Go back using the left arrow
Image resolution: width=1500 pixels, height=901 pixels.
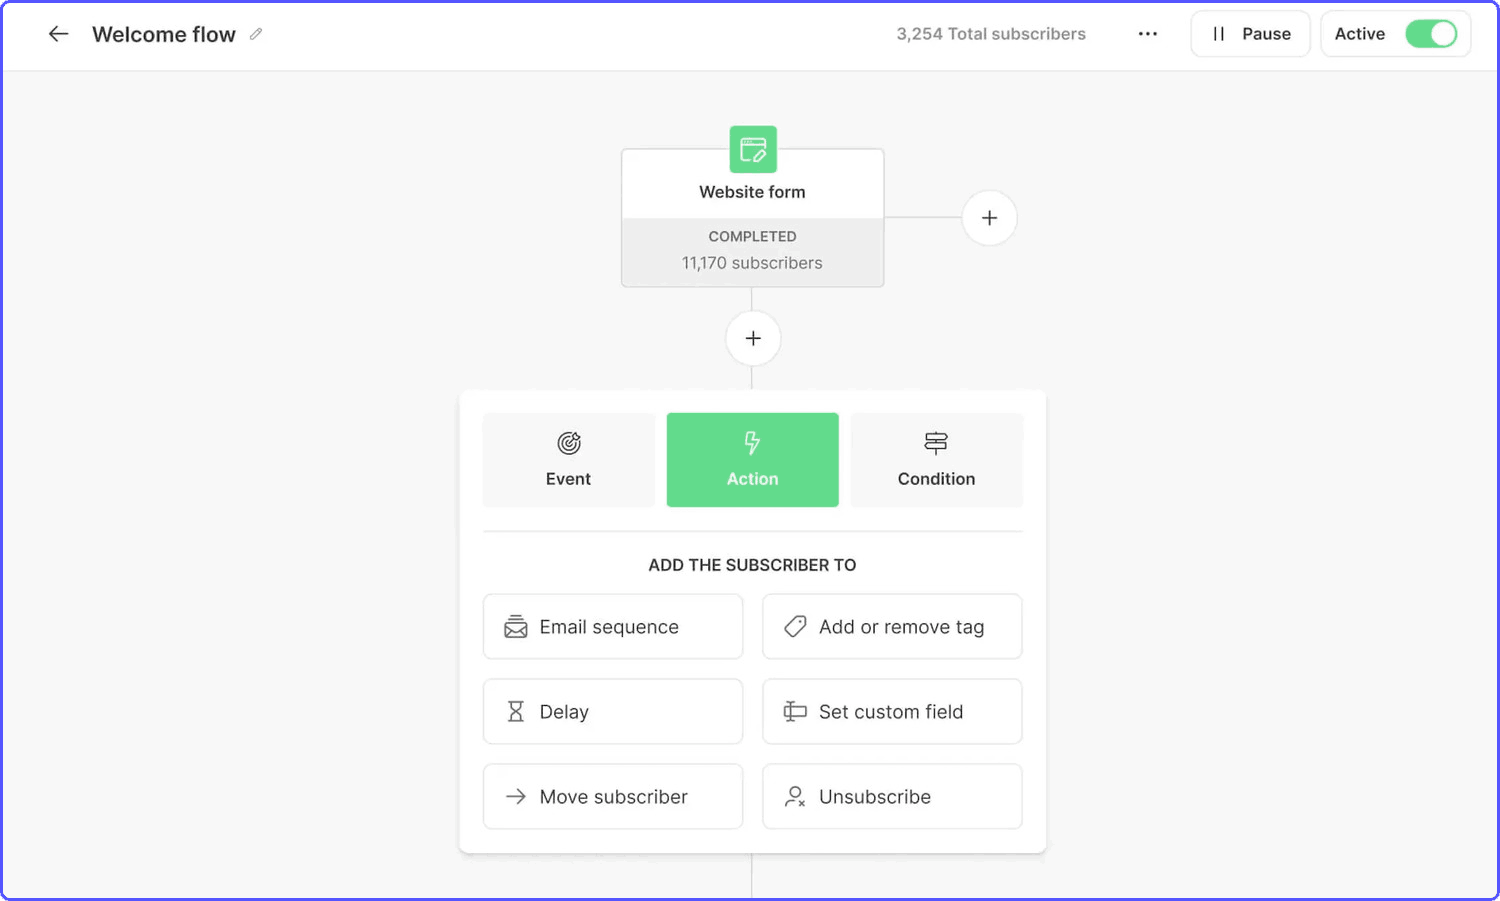point(58,34)
